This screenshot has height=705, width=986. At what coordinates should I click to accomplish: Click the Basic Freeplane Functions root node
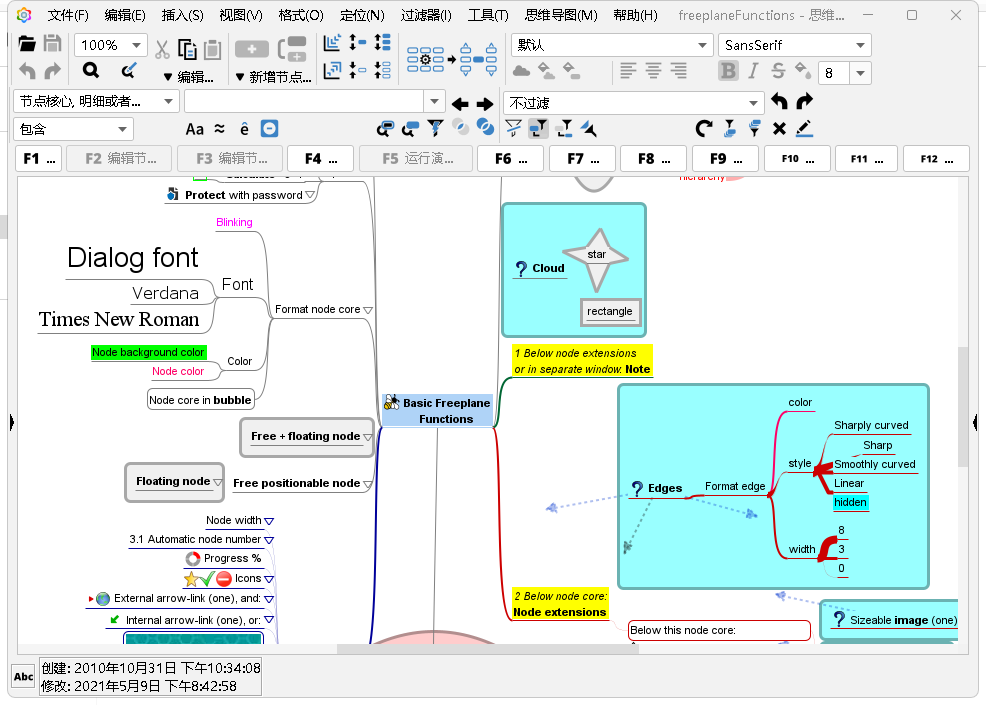pyautogui.click(x=446, y=411)
